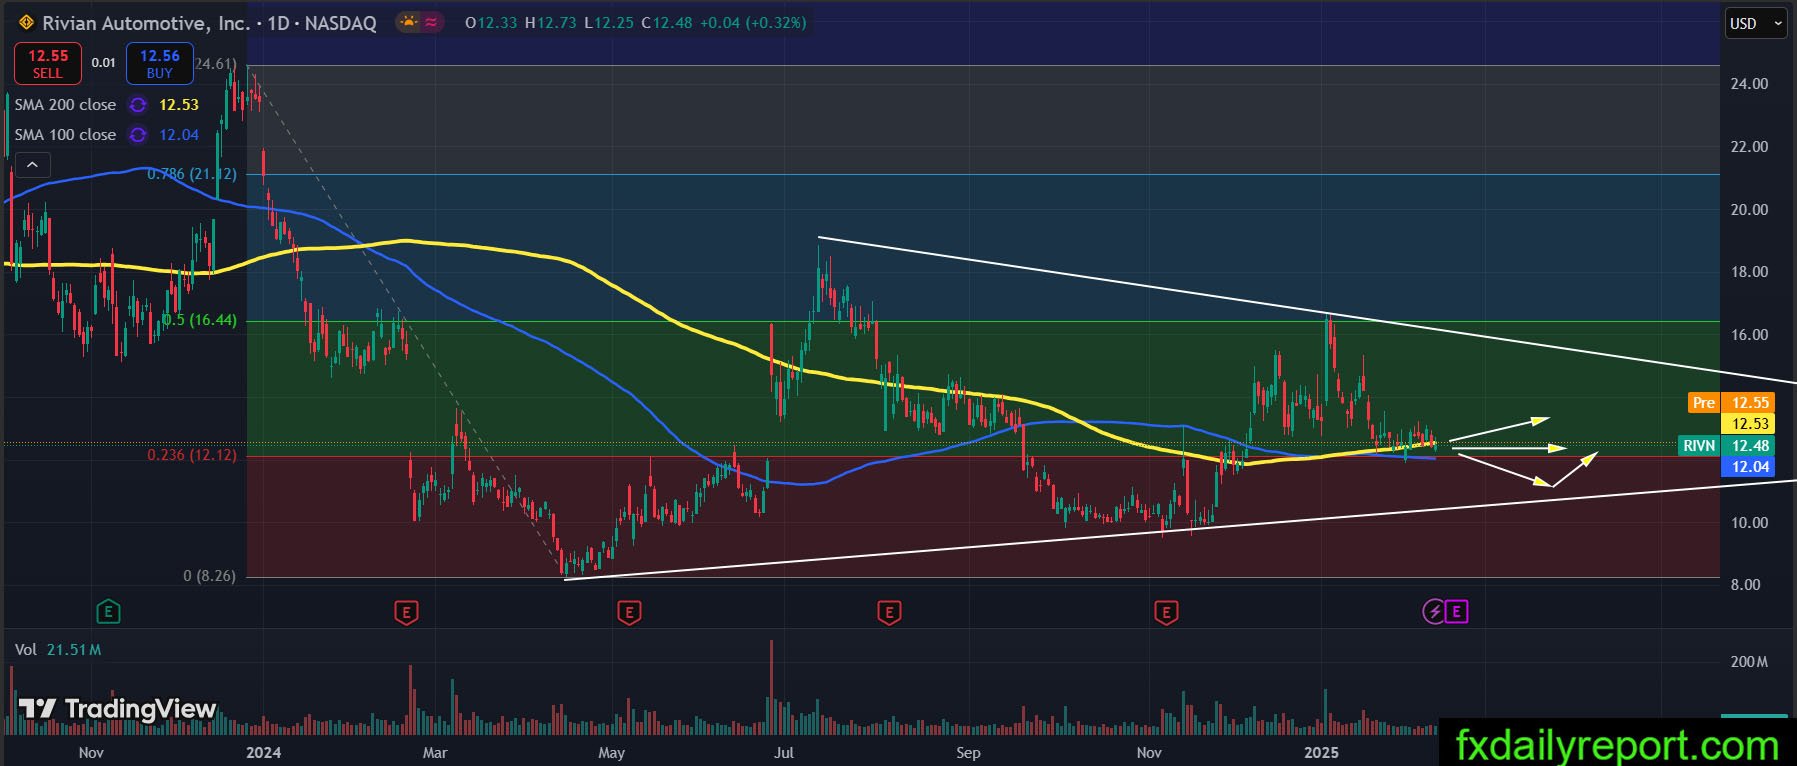Click the Sep label on the time axis
Image resolution: width=1797 pixels, height=766 pixels.
(968, 752)
